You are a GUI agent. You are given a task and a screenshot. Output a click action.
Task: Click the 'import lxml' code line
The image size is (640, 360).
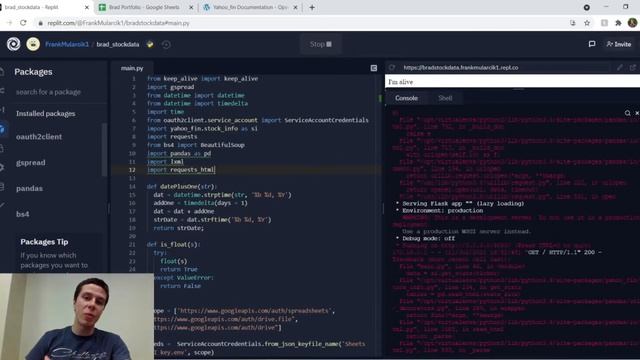165,162
